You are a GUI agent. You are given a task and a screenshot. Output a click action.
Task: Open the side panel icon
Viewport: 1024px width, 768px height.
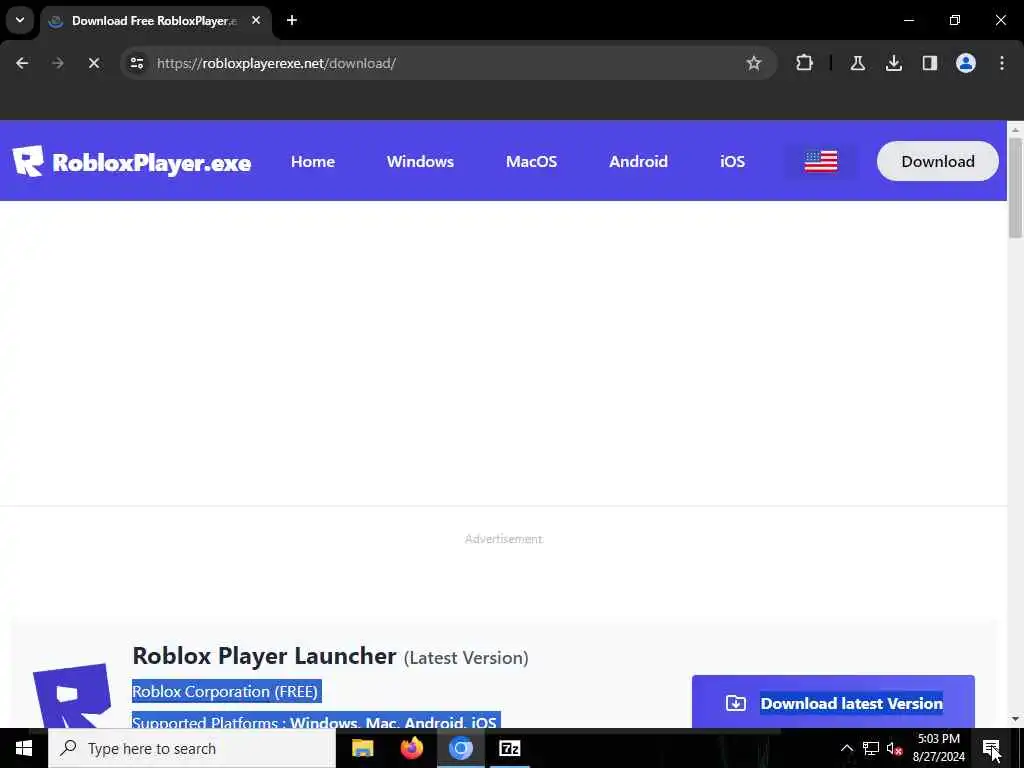coord(929,63)
